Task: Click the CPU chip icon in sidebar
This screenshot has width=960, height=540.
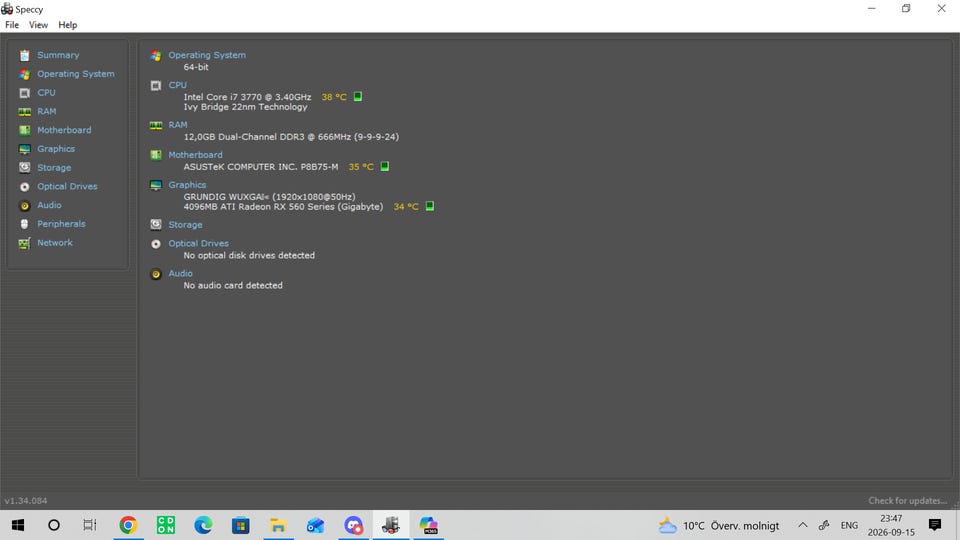Action: click(24, 93)
